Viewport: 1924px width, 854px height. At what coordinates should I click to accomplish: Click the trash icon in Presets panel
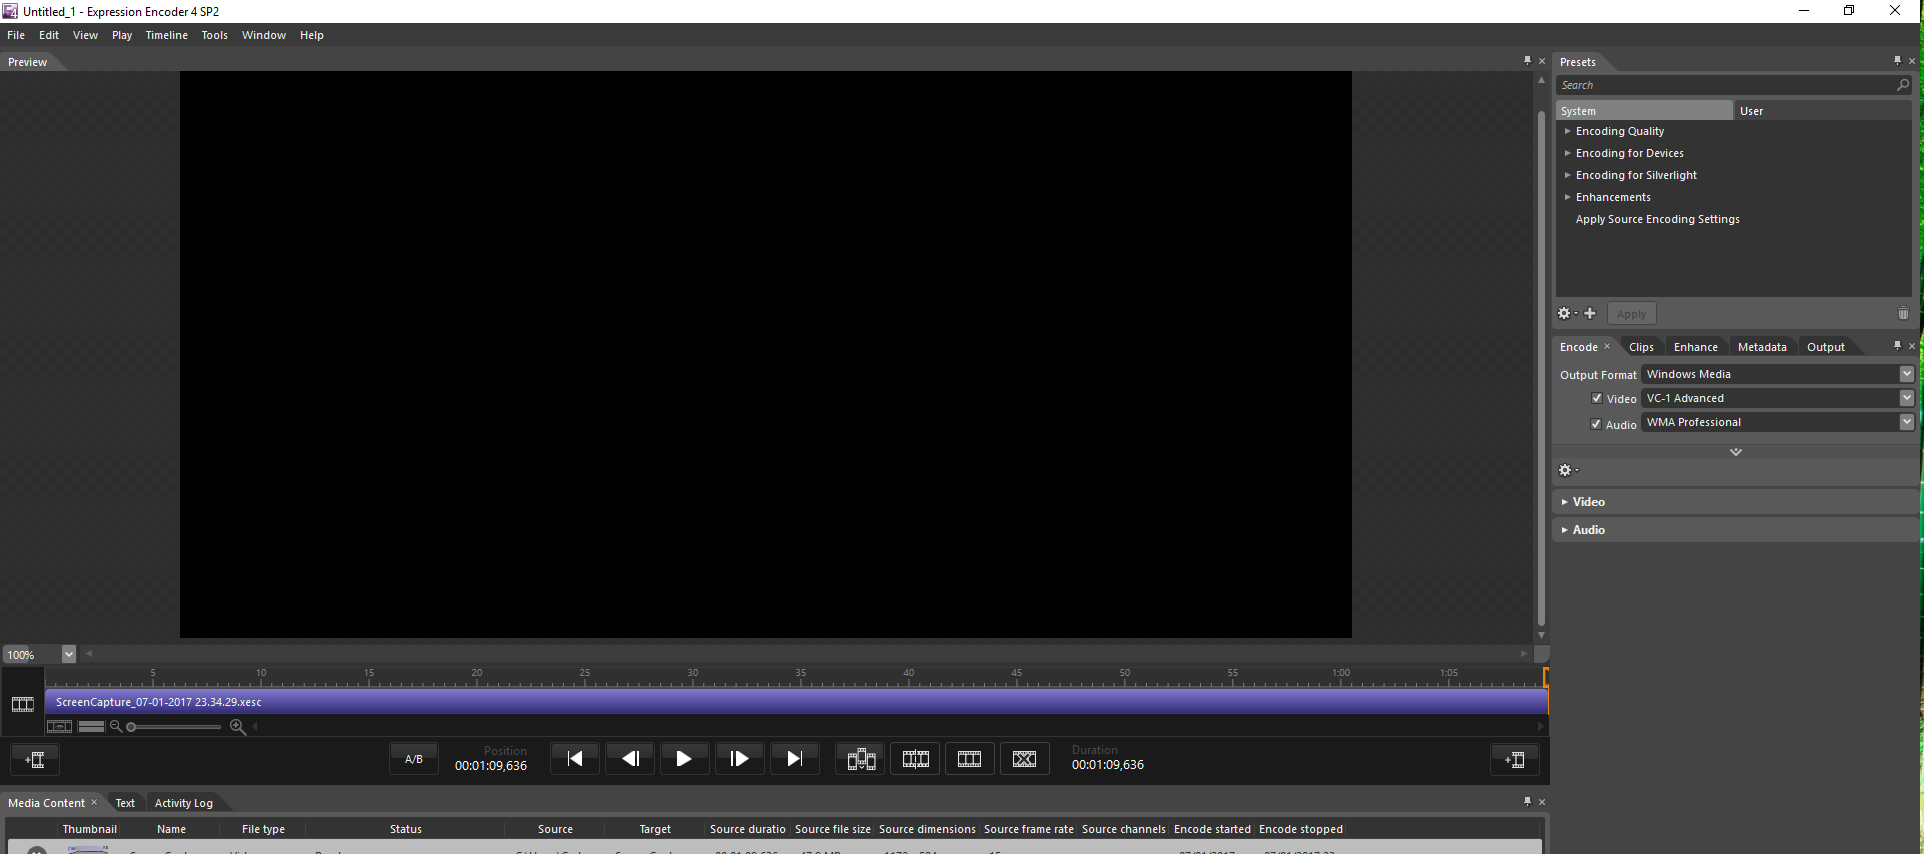click(x=1903, y=314)
